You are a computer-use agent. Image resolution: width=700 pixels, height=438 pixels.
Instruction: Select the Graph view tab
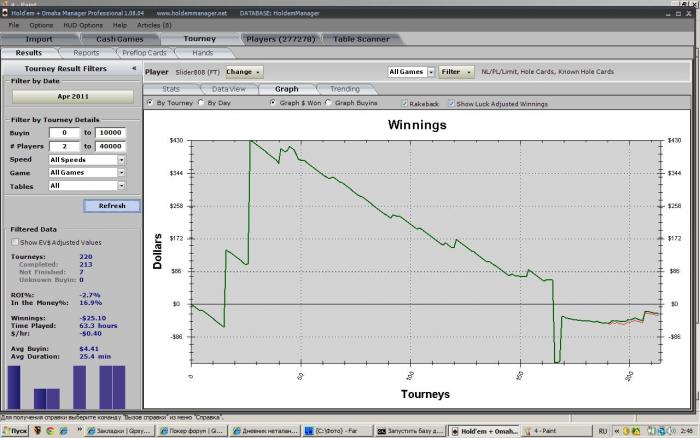pos(287,89)
